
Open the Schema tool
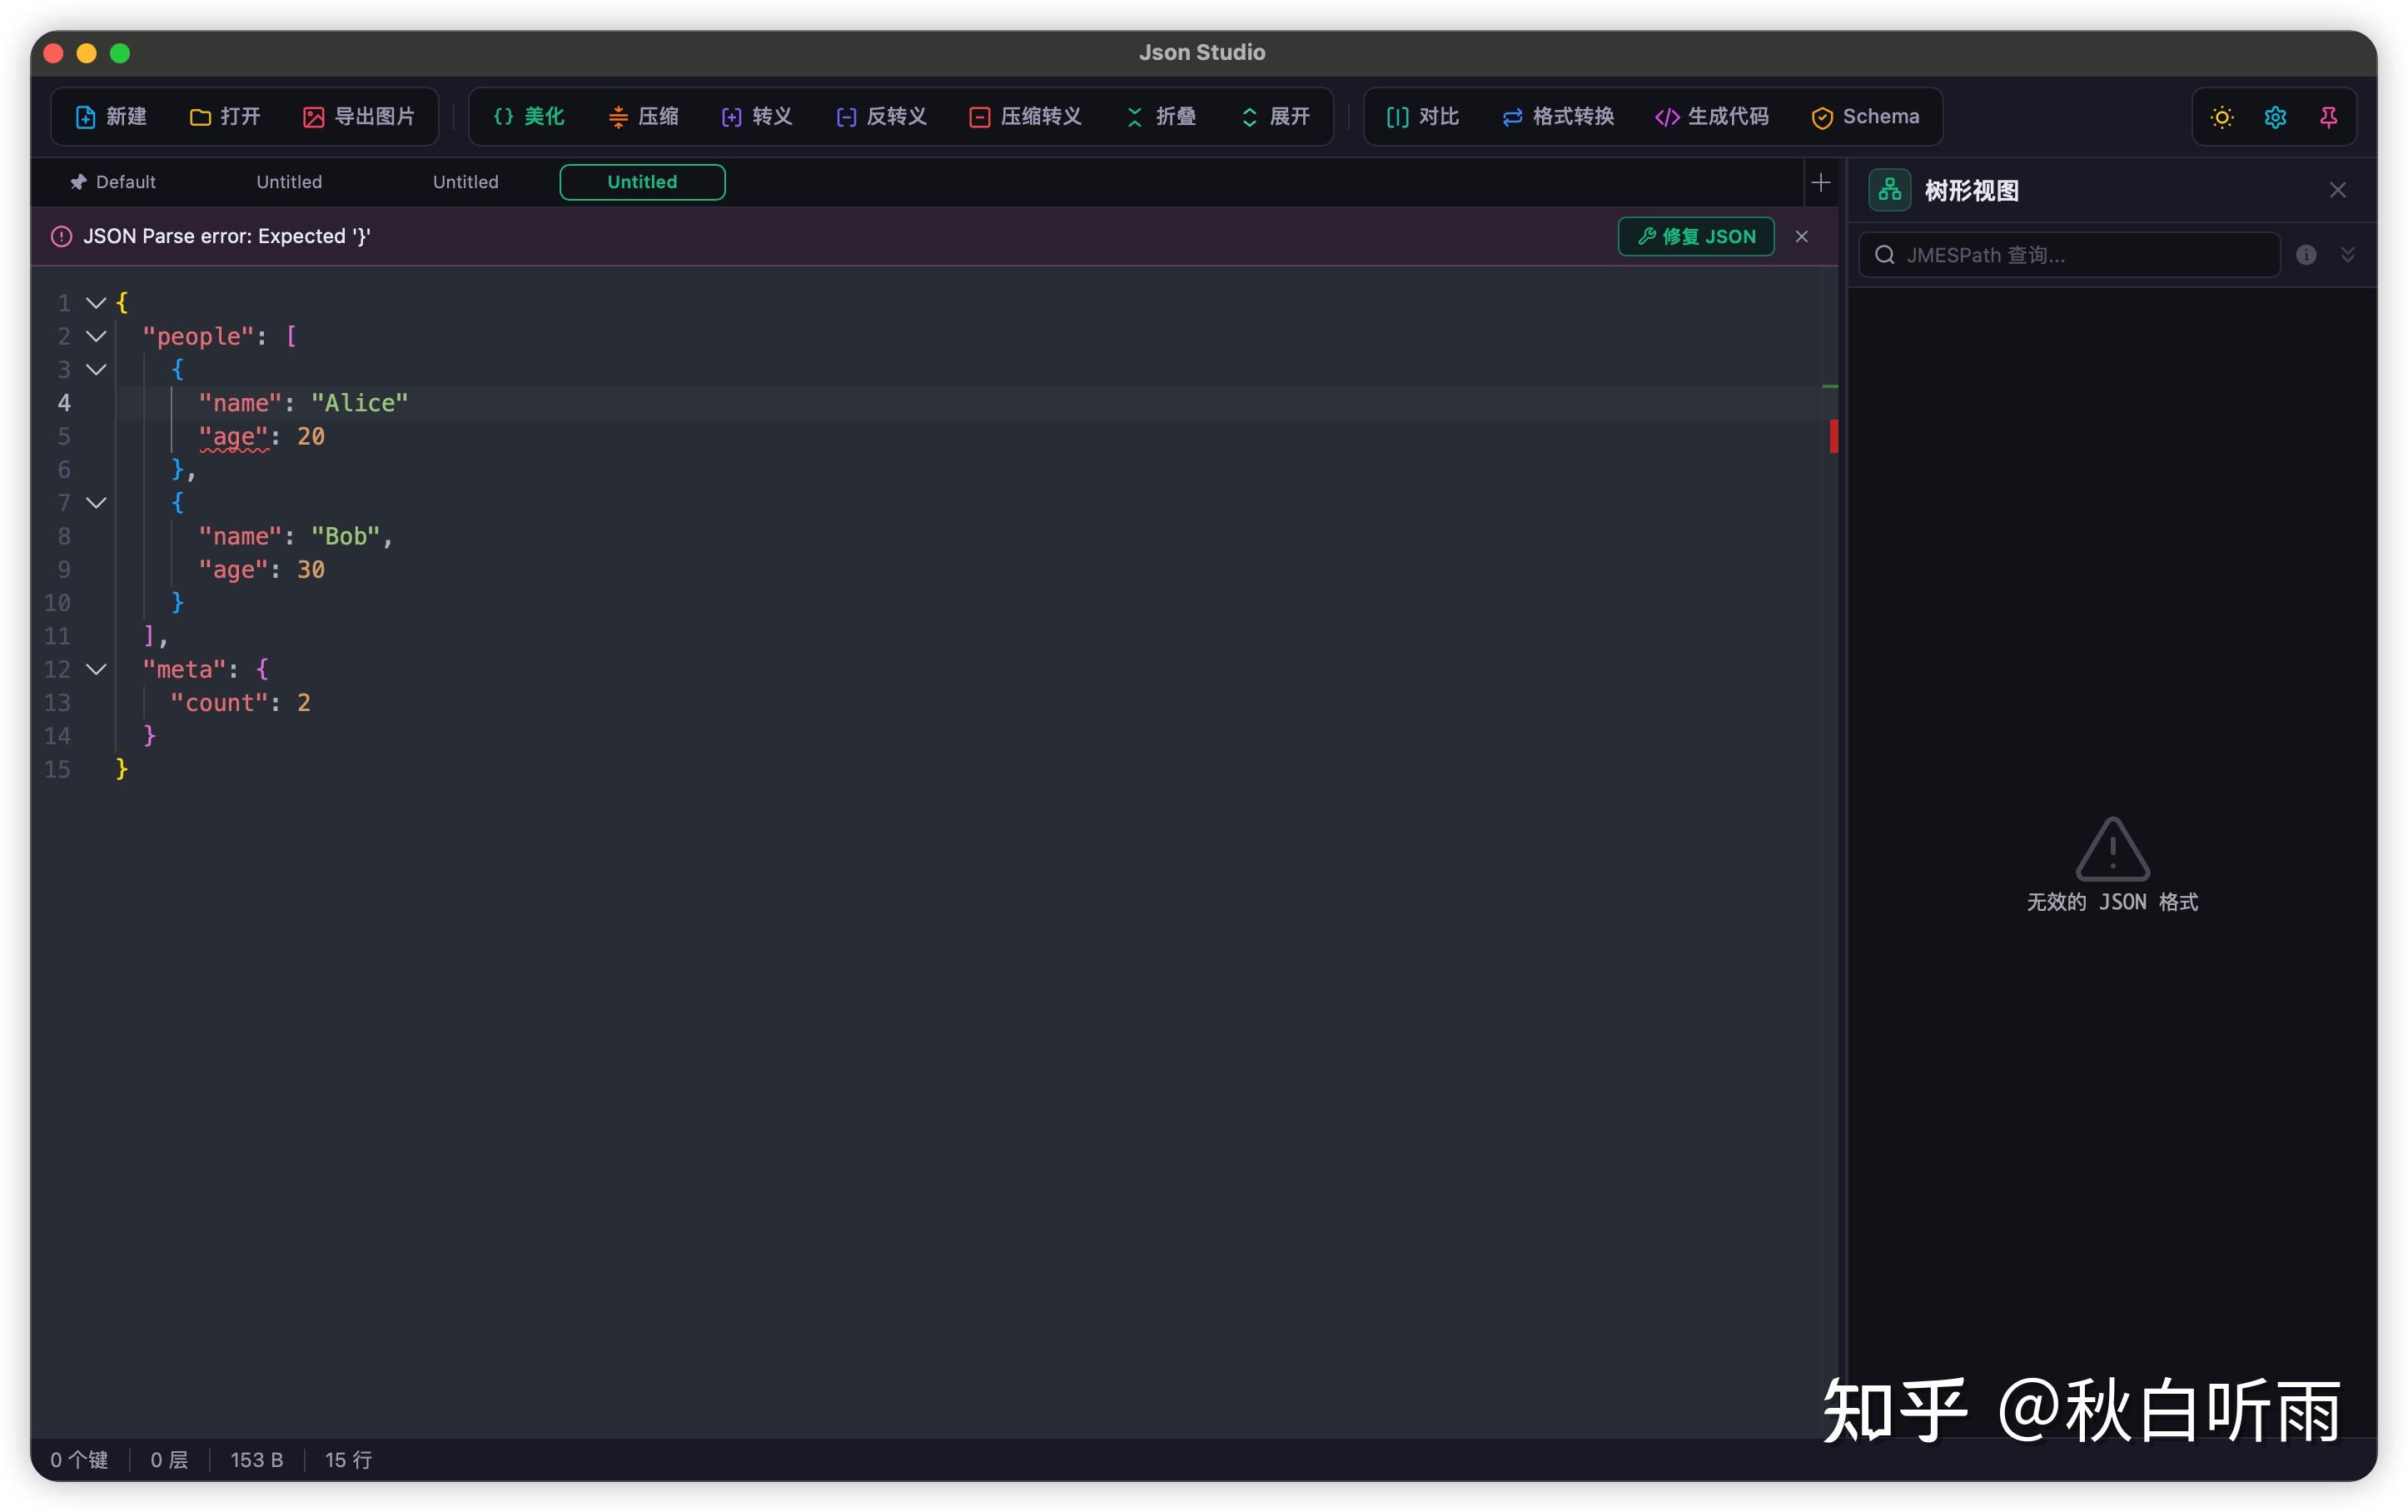pyautogui.click(x=1865, y=117)
